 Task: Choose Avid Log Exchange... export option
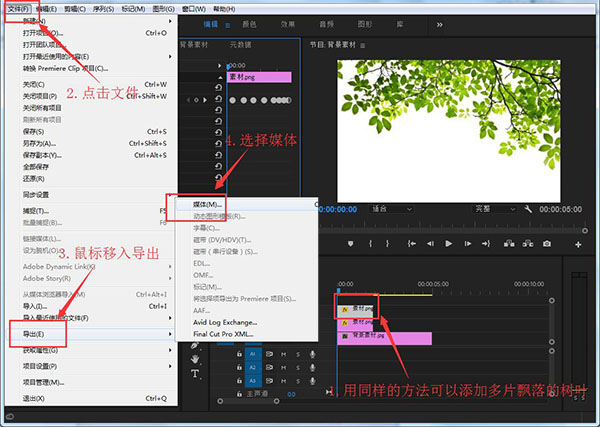[225, 322]
